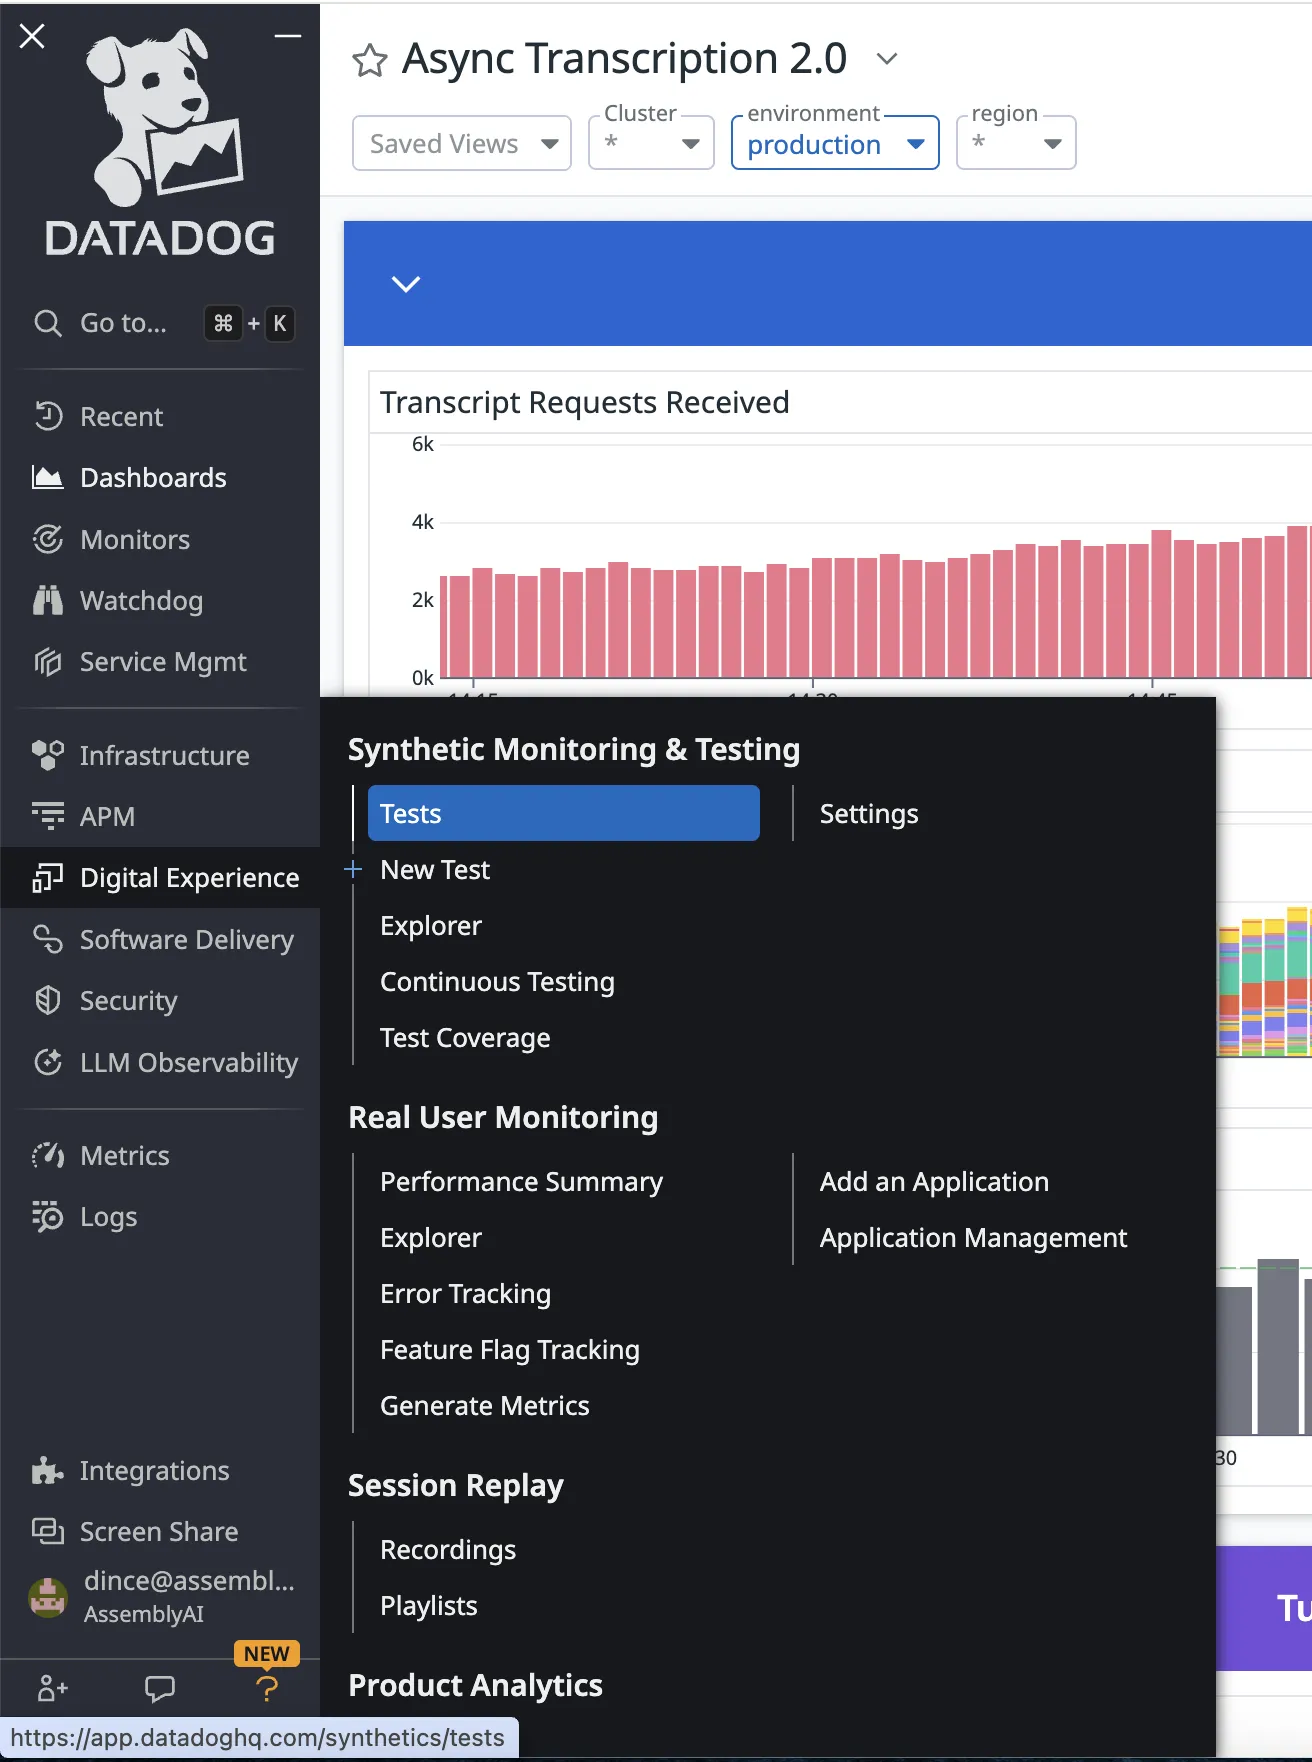Click the Go to... search field
Viewport: 1312px width, 1762px height.
[x=122, y=323]
